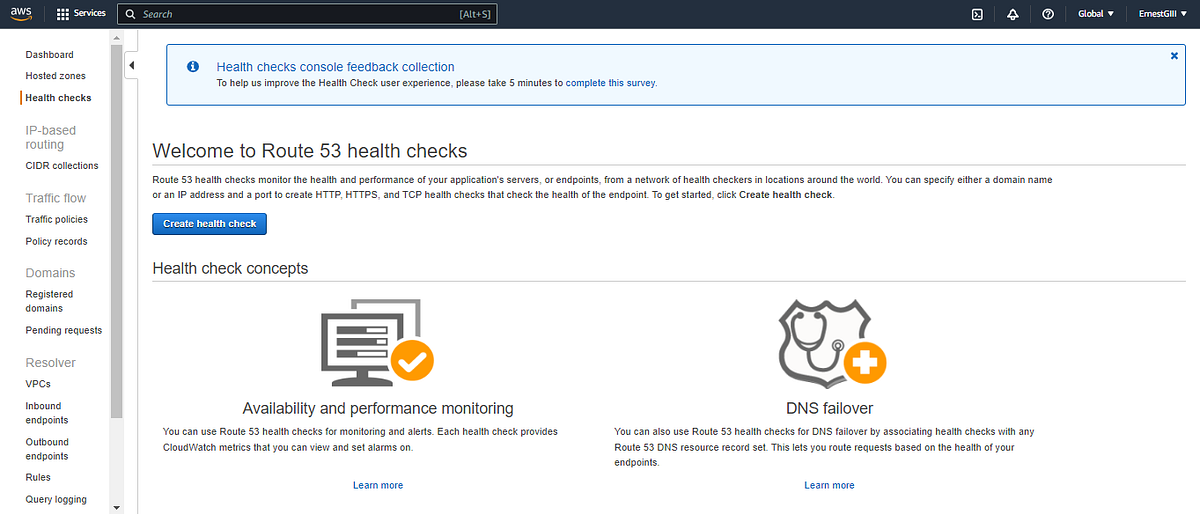
Task: Open Registered domains
Action: click(50, 301)
